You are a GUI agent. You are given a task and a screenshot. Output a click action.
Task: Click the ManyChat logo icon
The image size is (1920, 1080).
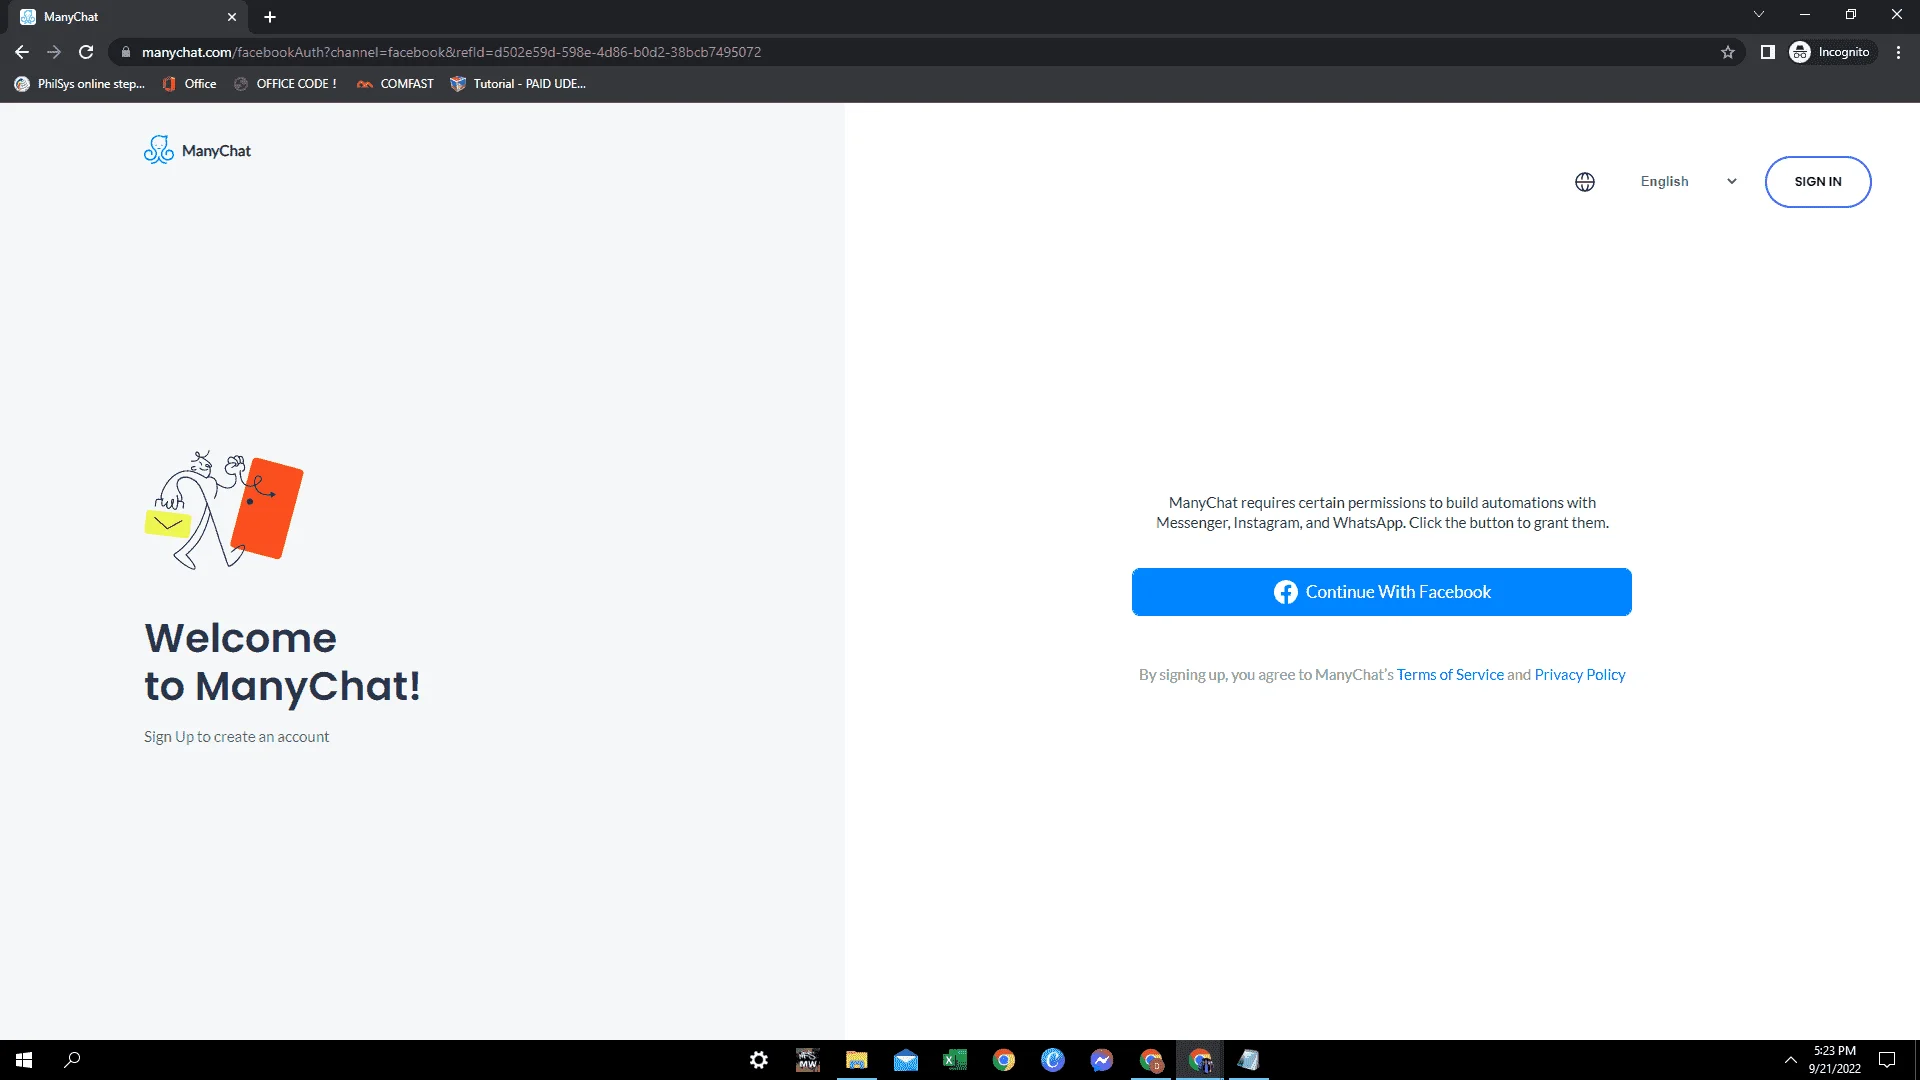tap(159, 150)
